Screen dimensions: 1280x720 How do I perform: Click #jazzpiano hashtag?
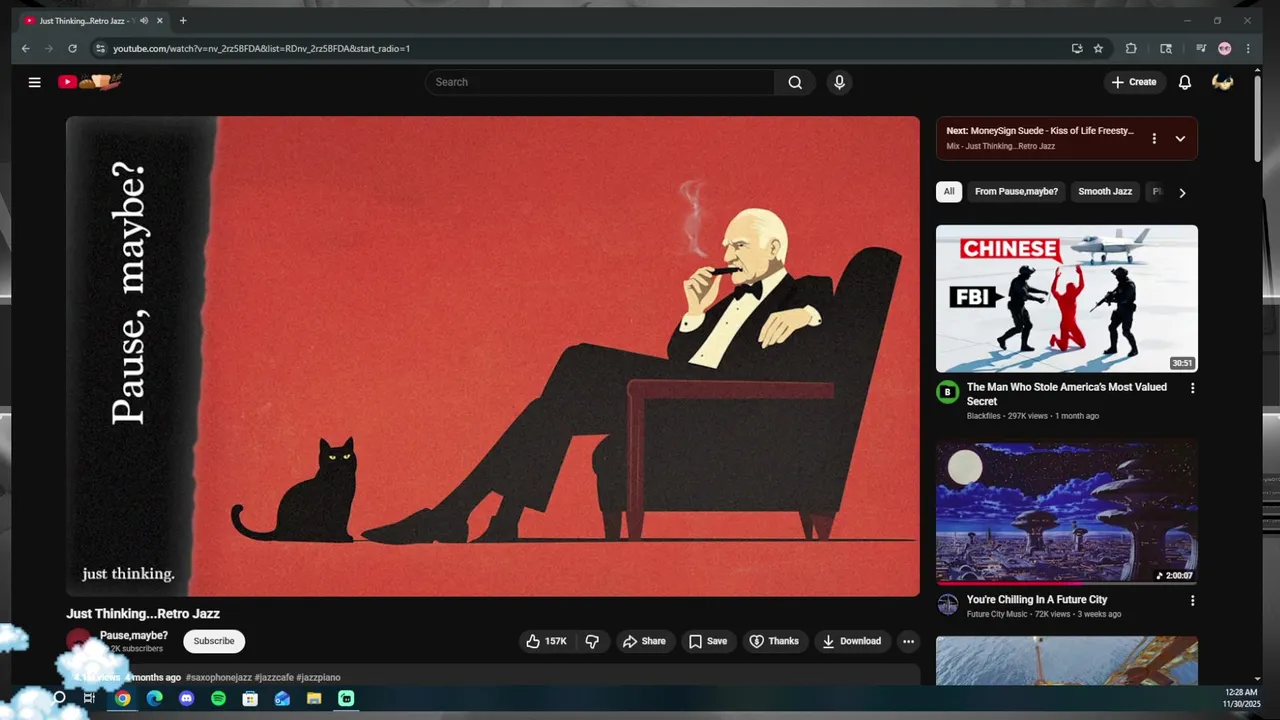click(x=318, y=678)
